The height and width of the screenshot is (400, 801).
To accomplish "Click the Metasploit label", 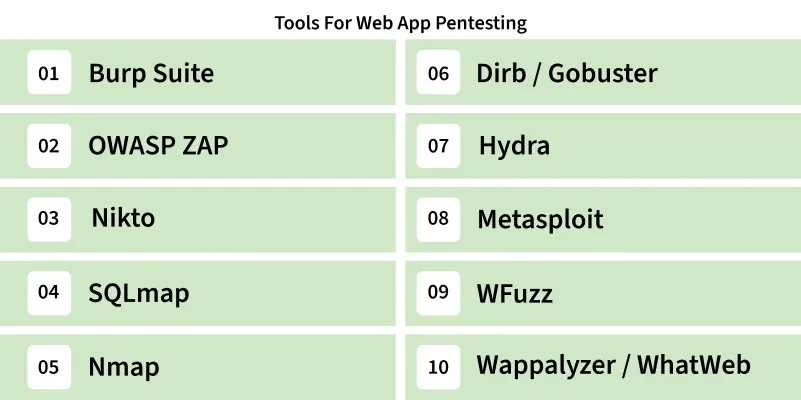I will pos(540,219).
